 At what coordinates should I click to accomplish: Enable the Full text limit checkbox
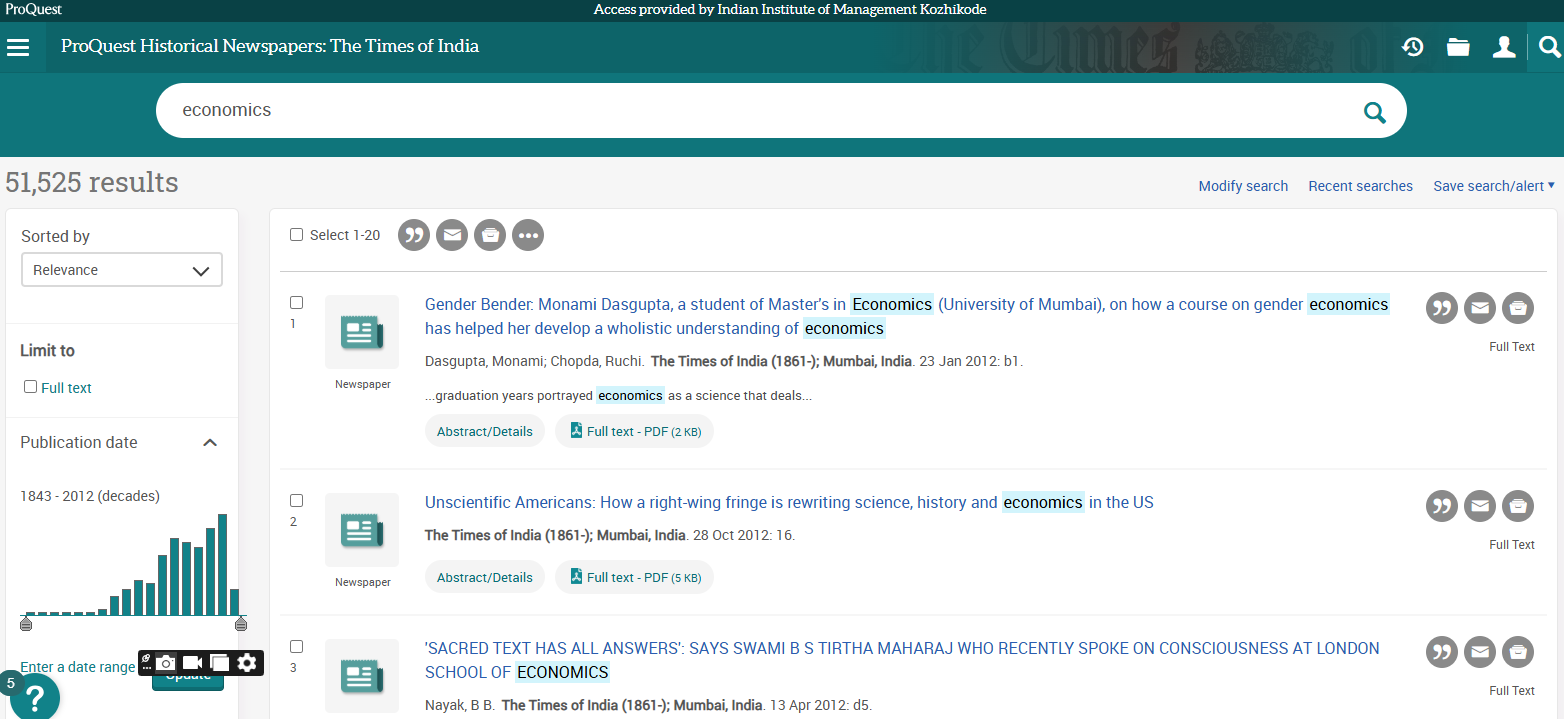tap(30, 387)
